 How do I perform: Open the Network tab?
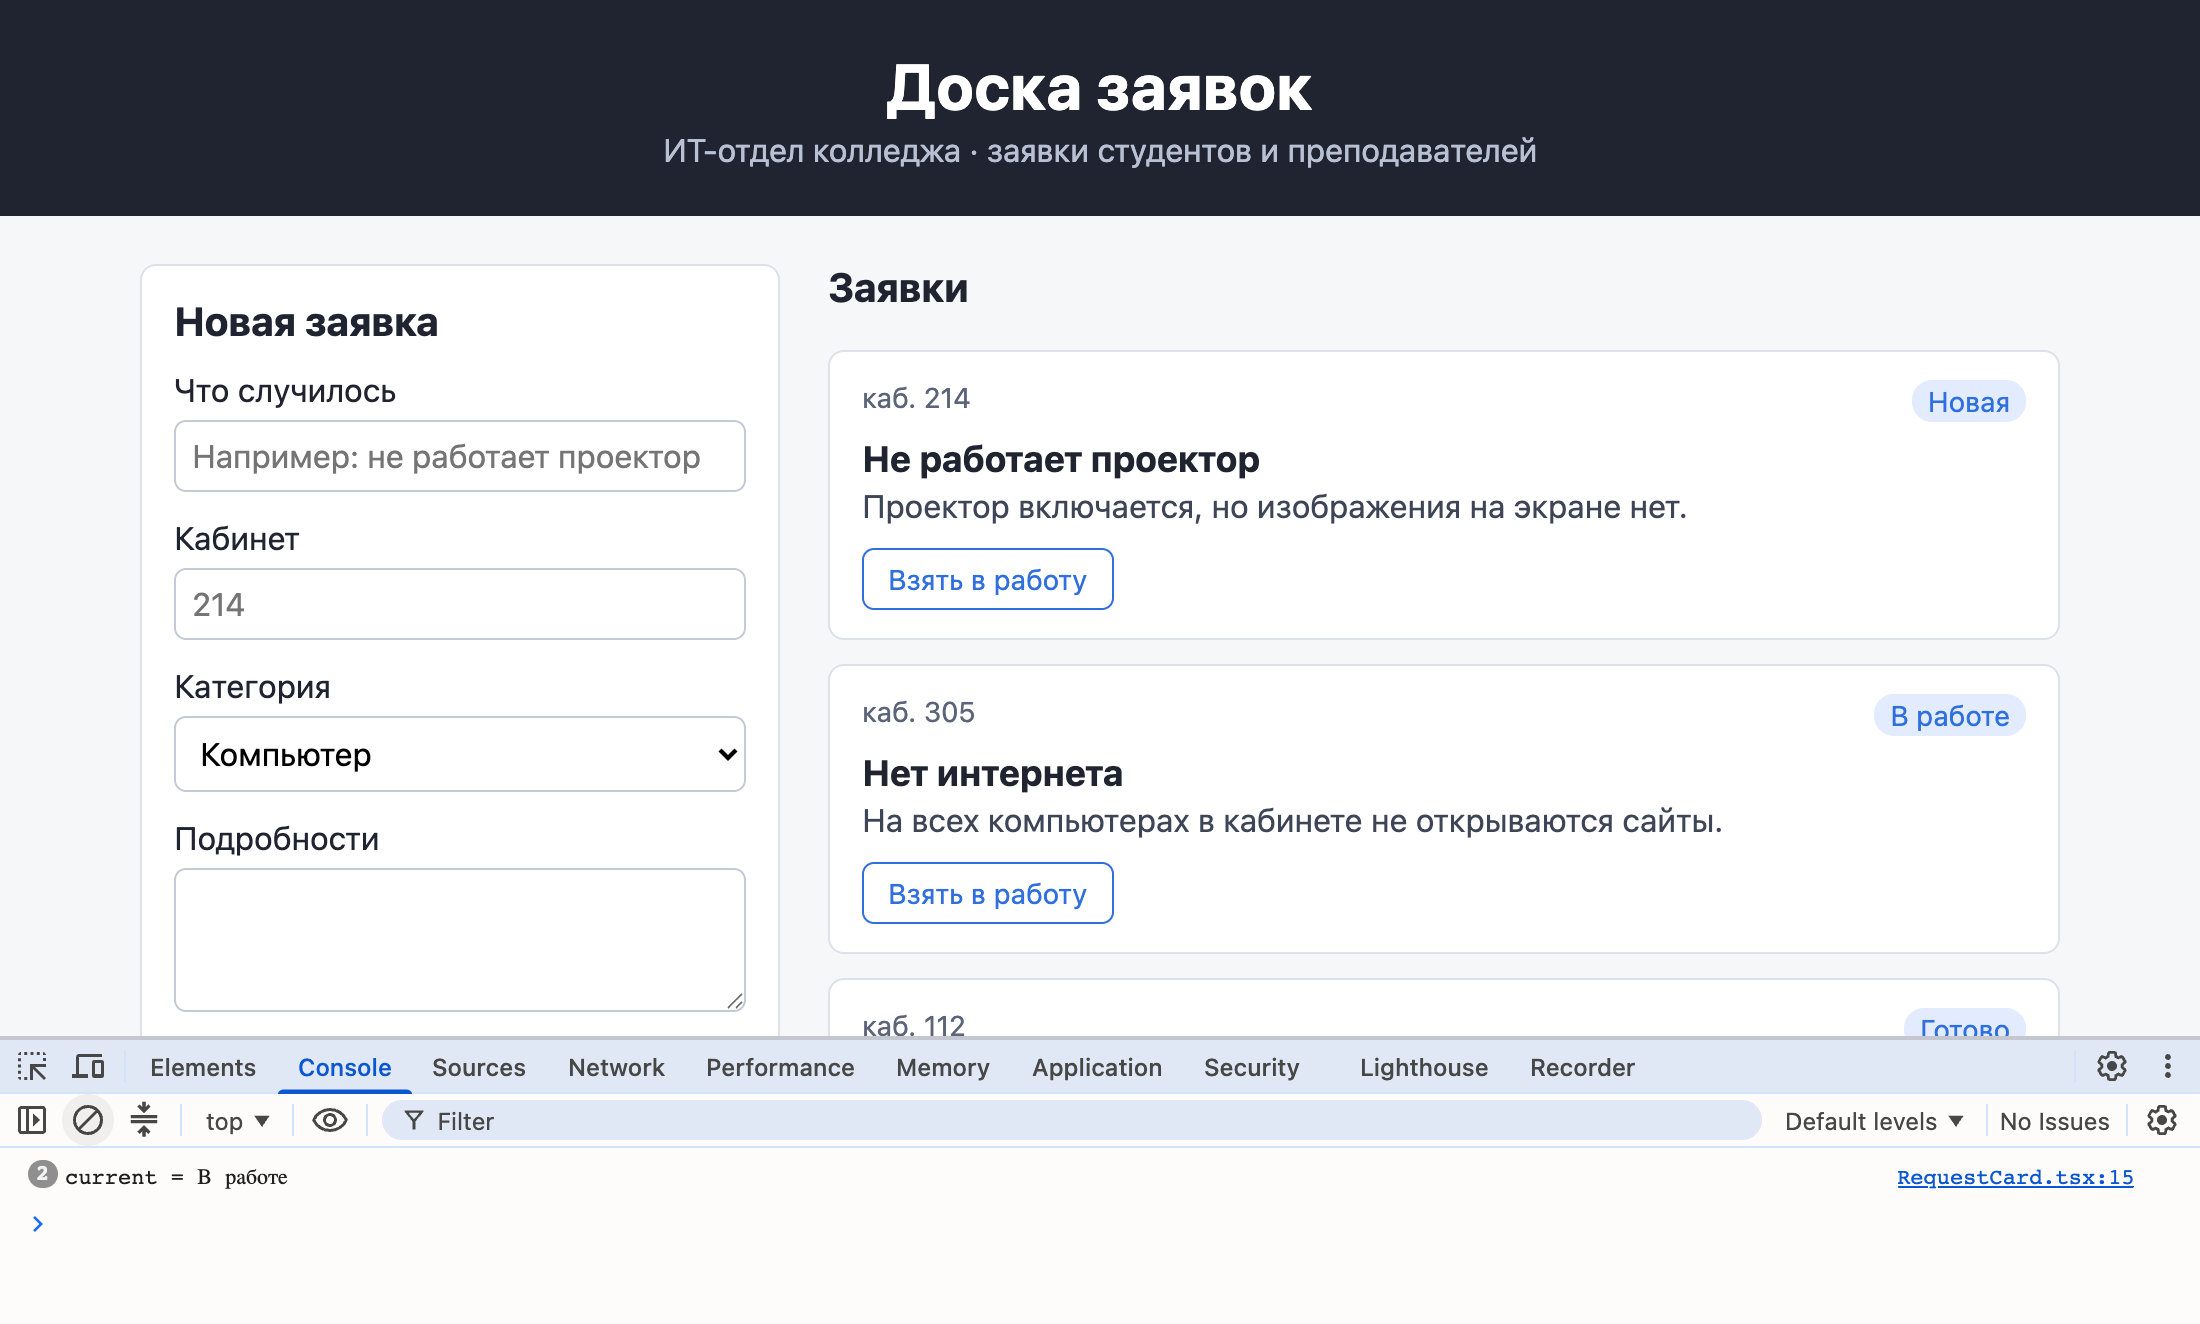[x=616, y=1067]
